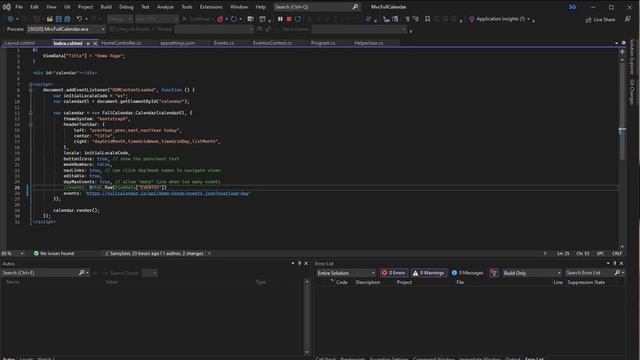Click the Save icon in toolbar
The width and height of the screenshot is (640, 360).
[x=59, y=19]
